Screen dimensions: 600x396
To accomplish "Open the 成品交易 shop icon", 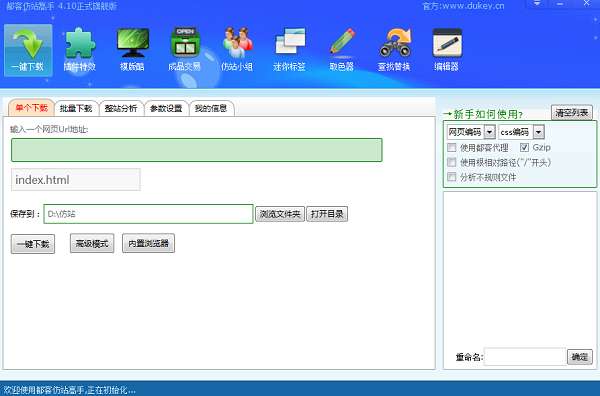I will [185, 51].
